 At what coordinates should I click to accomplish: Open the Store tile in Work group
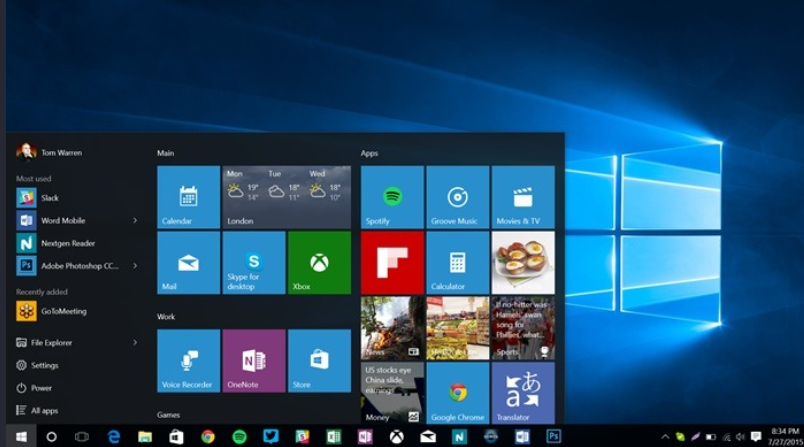click(x=319, y=361)
